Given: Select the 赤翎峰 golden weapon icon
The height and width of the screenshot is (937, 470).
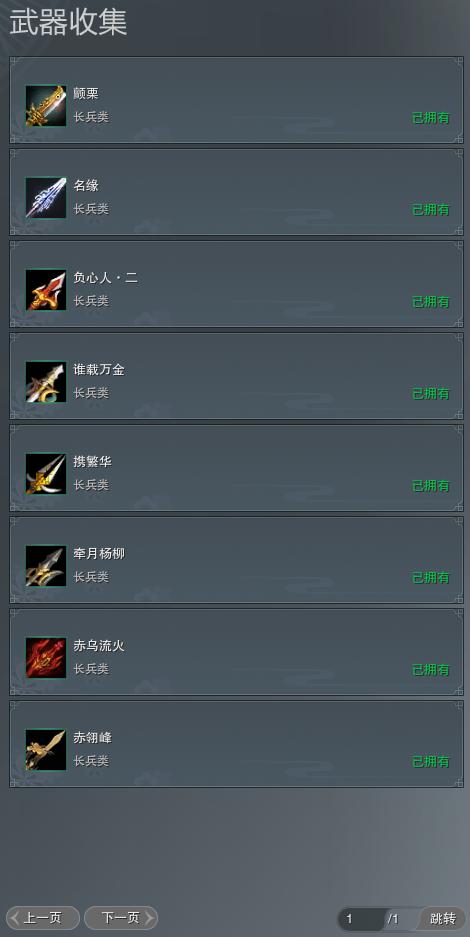Looking at the screenshot, I should coord(46,750).
